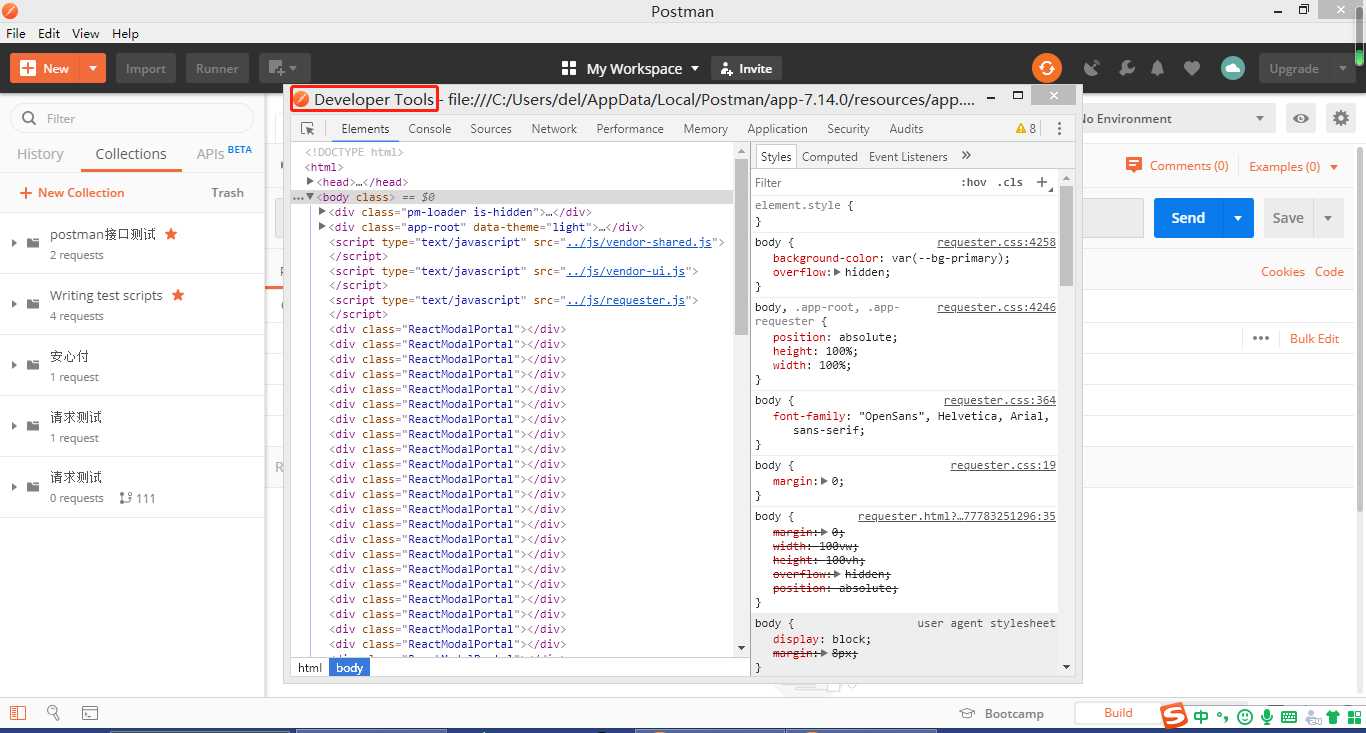Open the manage environments gear icon
The height and width of the screenshot is (733, 1366).
coord(1340,118)
